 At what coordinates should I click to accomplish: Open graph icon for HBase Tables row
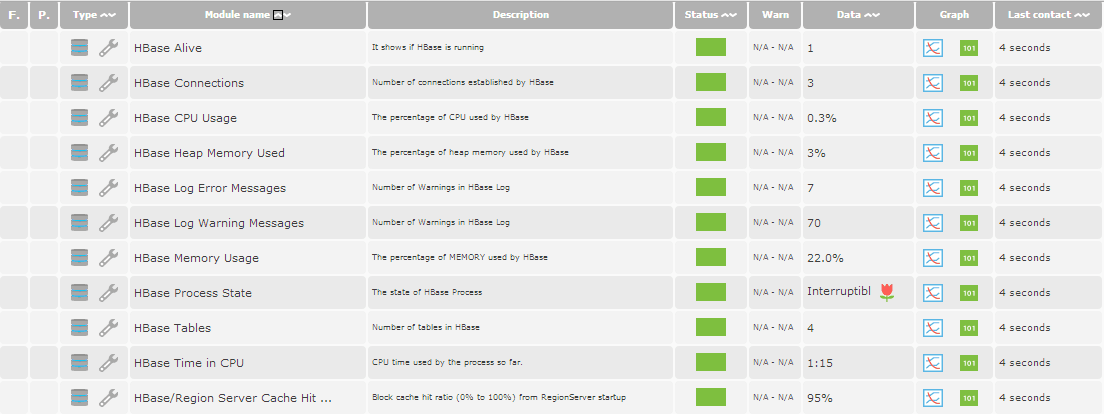click(x=933, y=328)
